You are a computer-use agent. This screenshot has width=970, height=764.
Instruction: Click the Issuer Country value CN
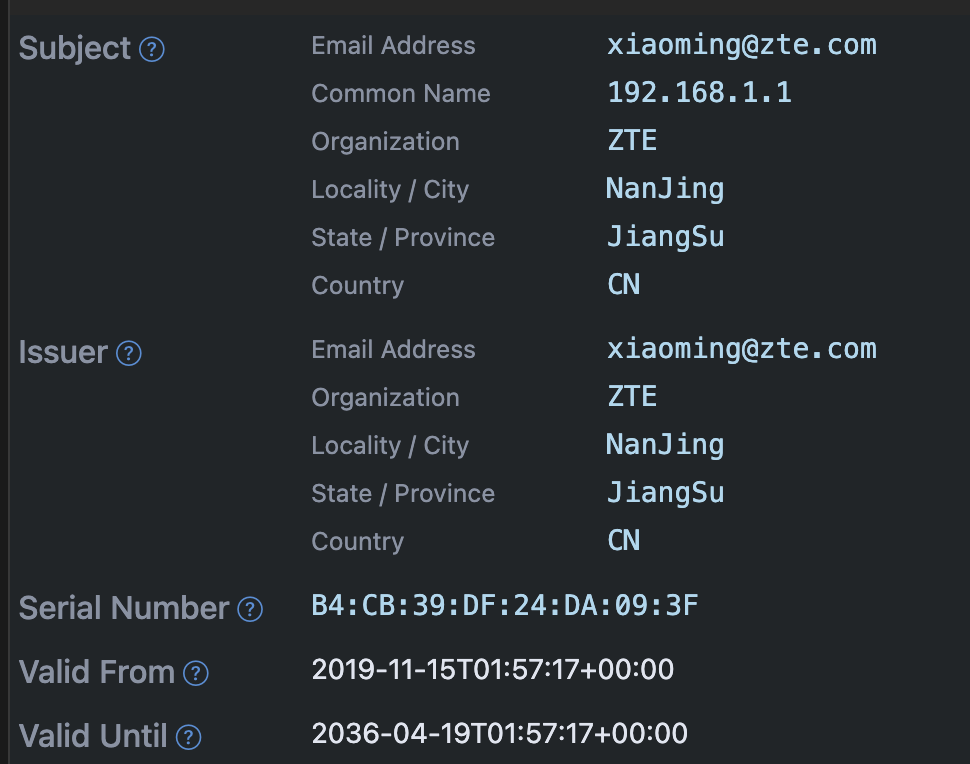[x=624, y=541]
